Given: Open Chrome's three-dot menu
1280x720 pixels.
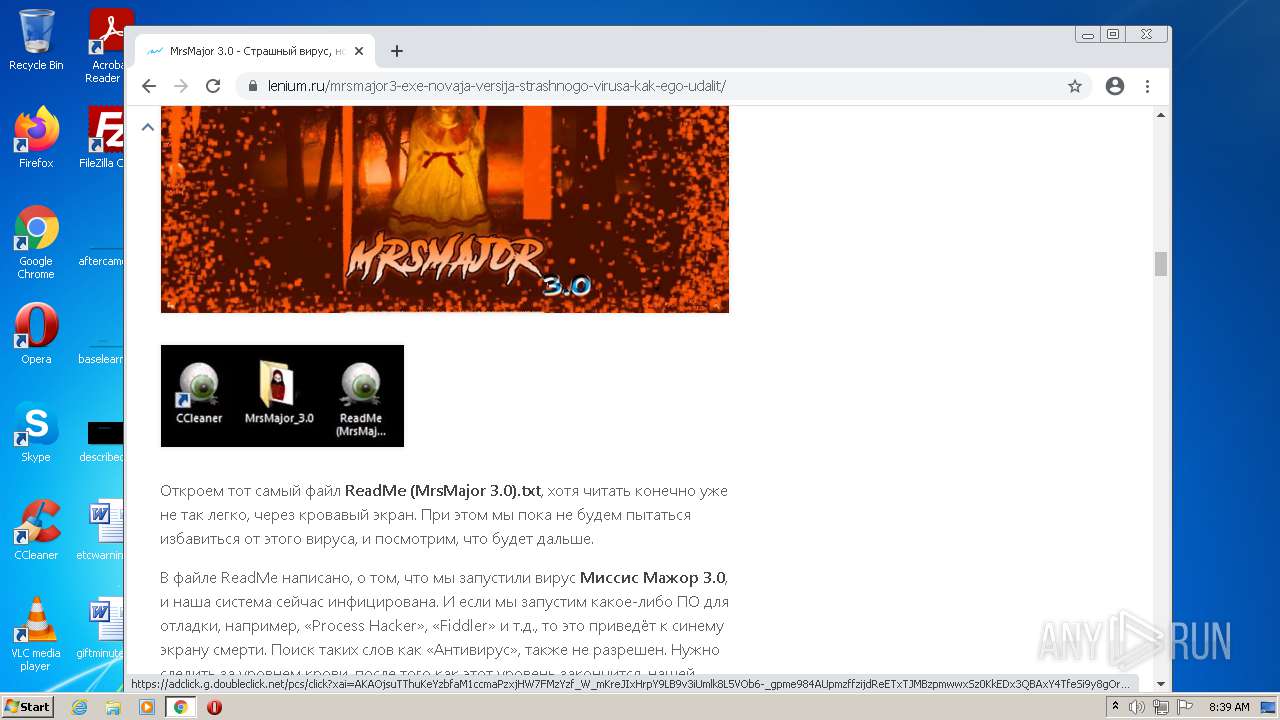Looking at the screenshot, I should point(1148,86).
